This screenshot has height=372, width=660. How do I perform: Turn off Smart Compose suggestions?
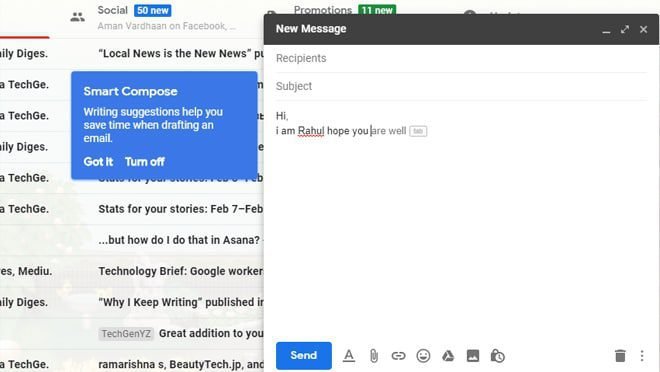[x=144, y=162]
